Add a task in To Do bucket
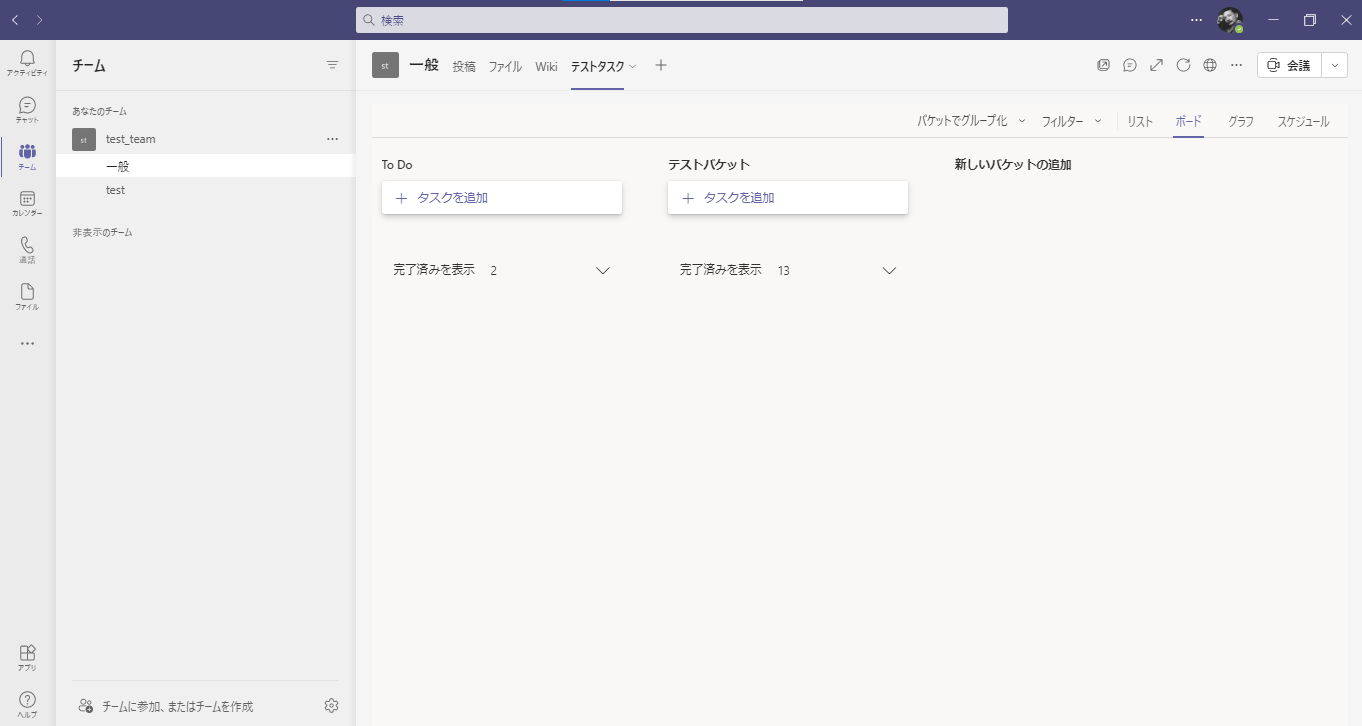The height and width of the screenshot is (726, 1362). click(502, 198)
